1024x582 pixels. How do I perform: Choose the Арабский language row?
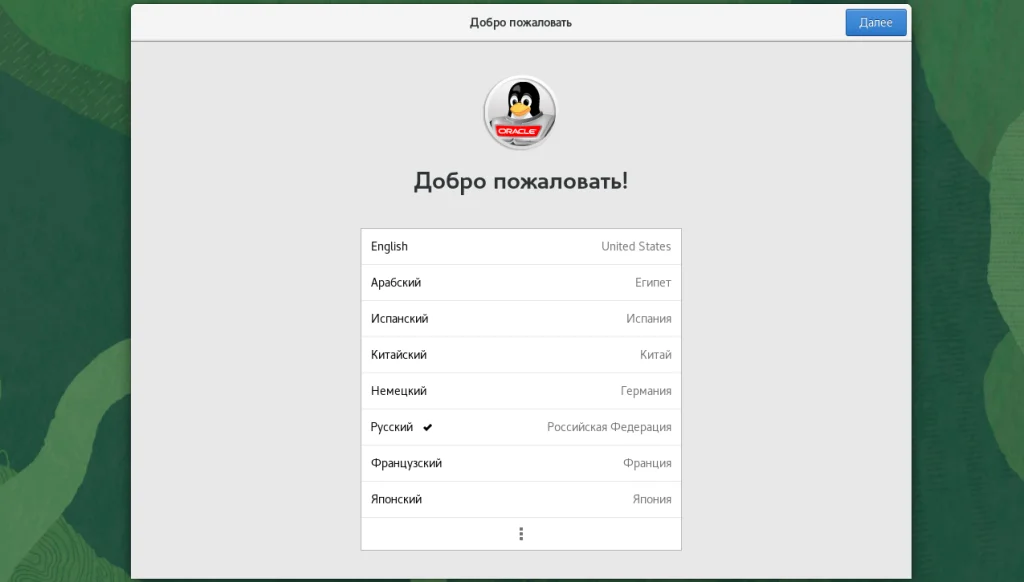coord(520,282)
